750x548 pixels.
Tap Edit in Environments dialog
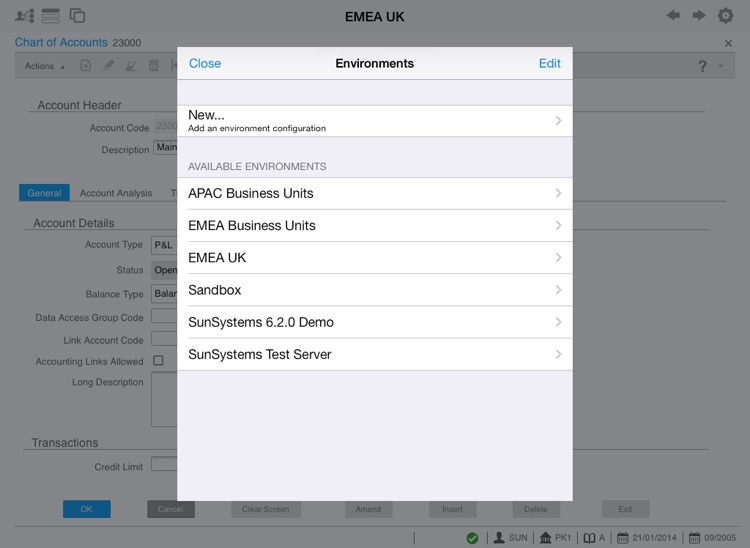pos(550,64)
